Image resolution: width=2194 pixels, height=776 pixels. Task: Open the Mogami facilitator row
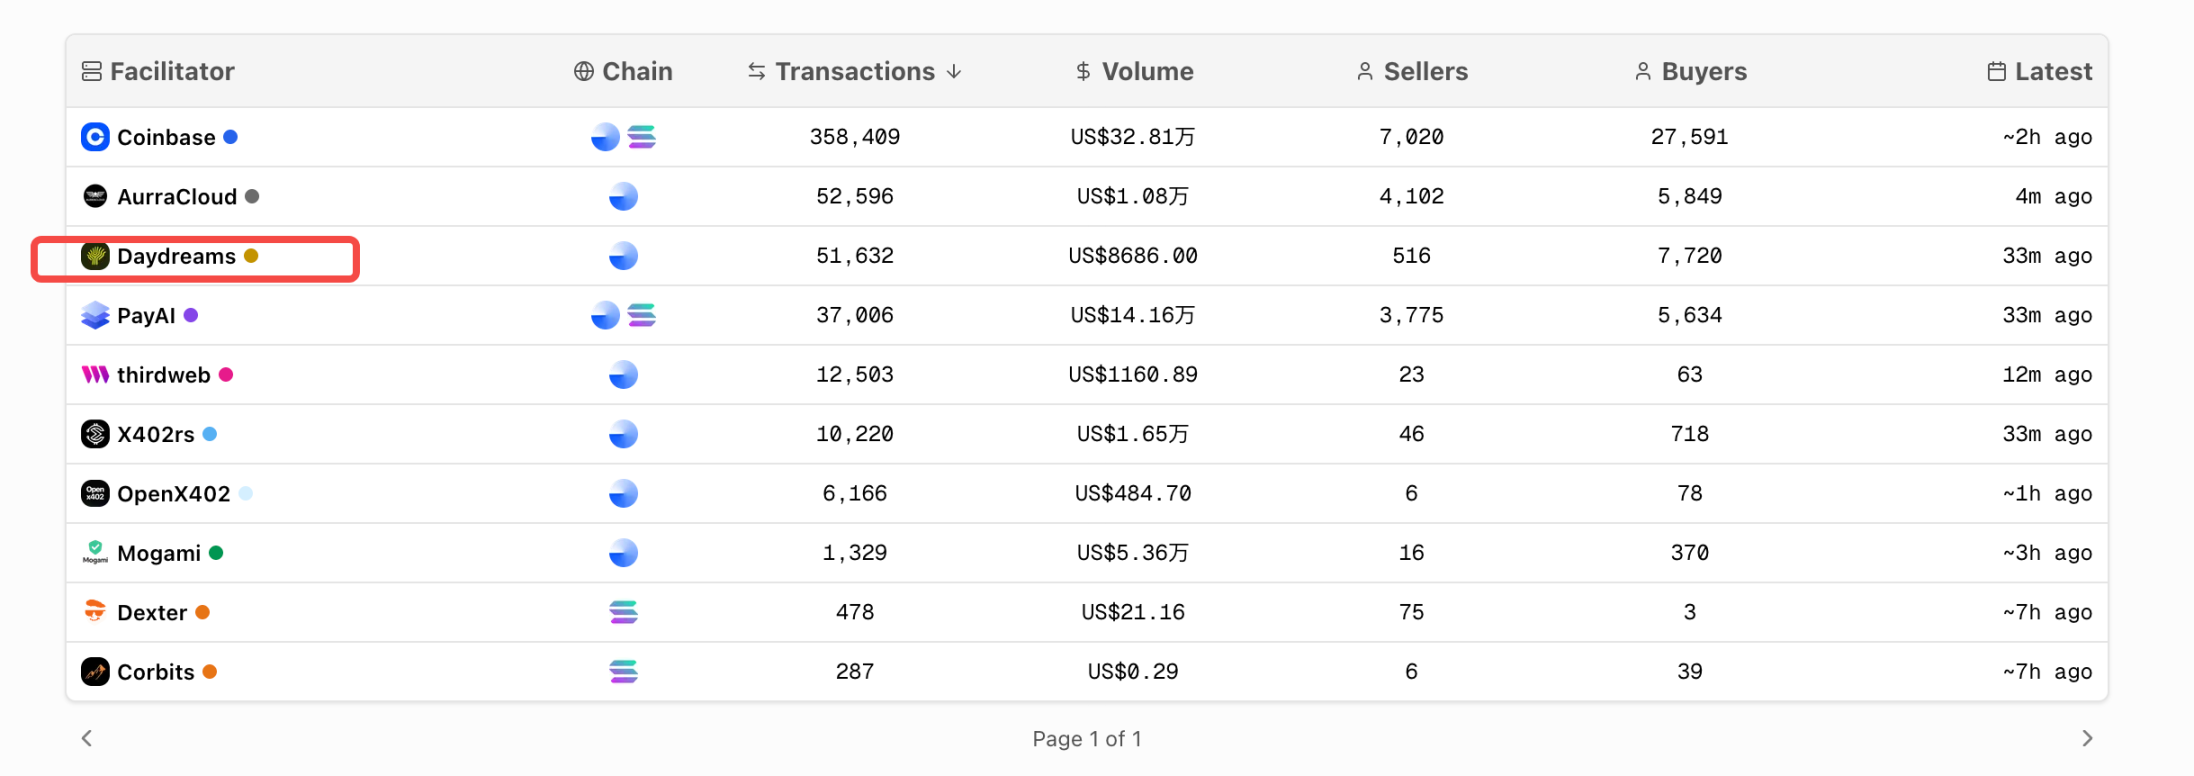tap(159, 553)
